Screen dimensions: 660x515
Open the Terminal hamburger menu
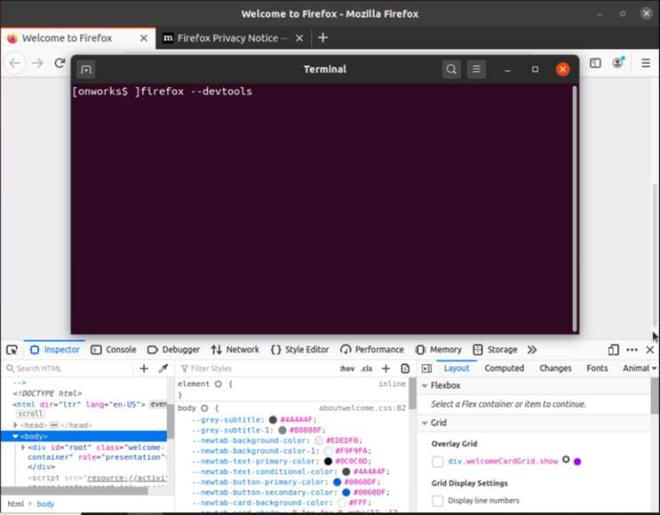(x=476, y=69)
